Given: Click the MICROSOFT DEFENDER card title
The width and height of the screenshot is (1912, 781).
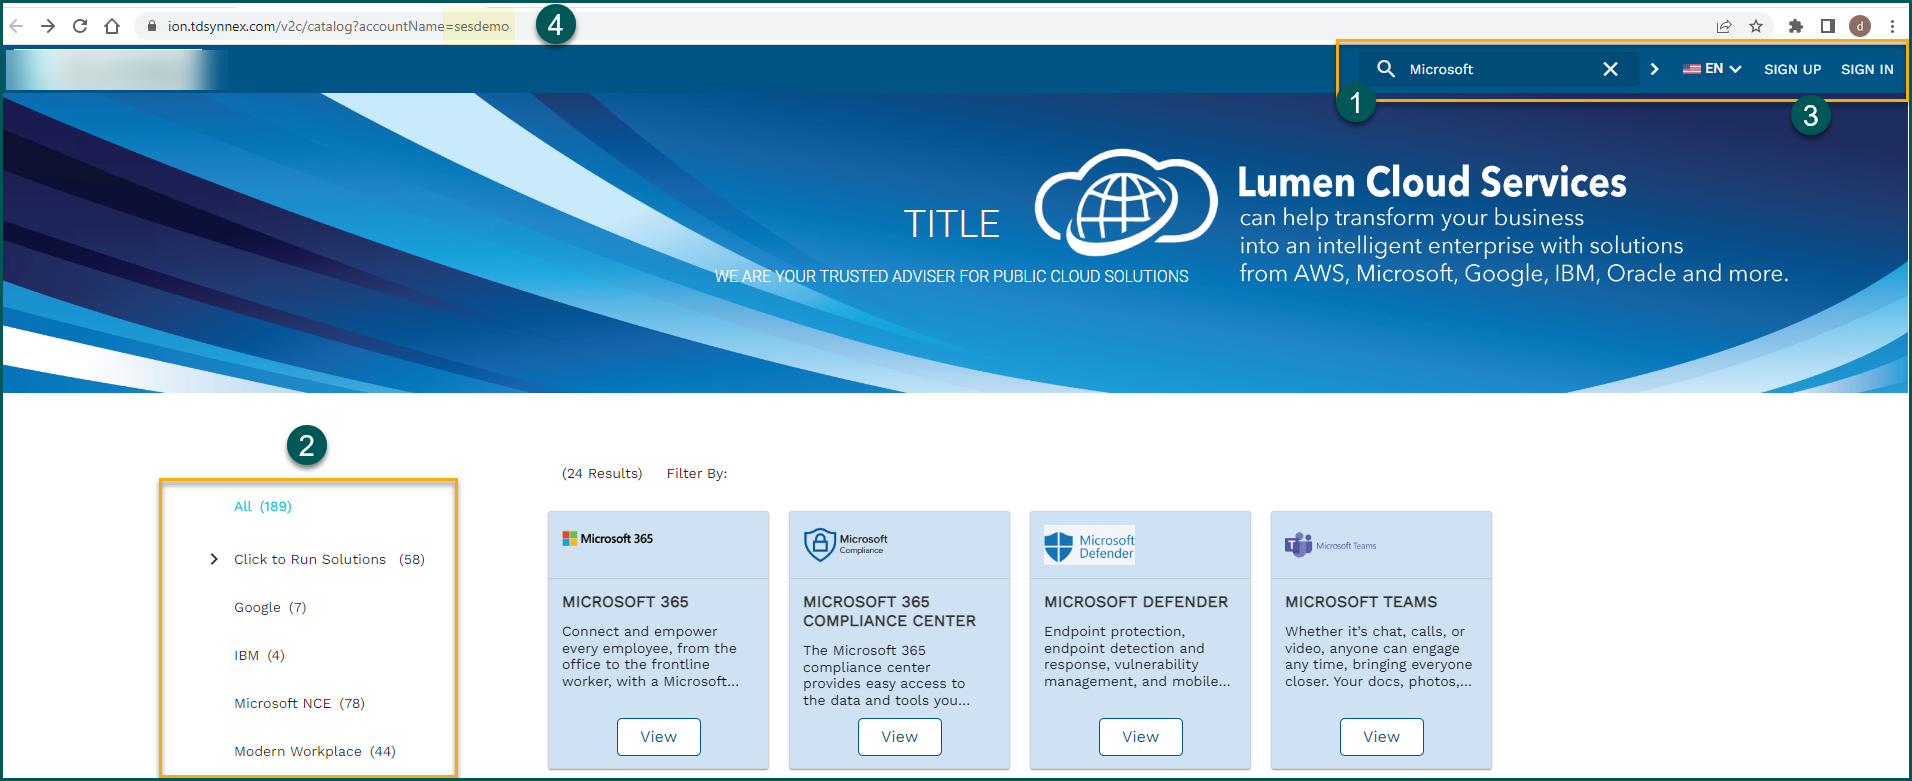Looking at the screenshot, I should tap(1136, 602).
